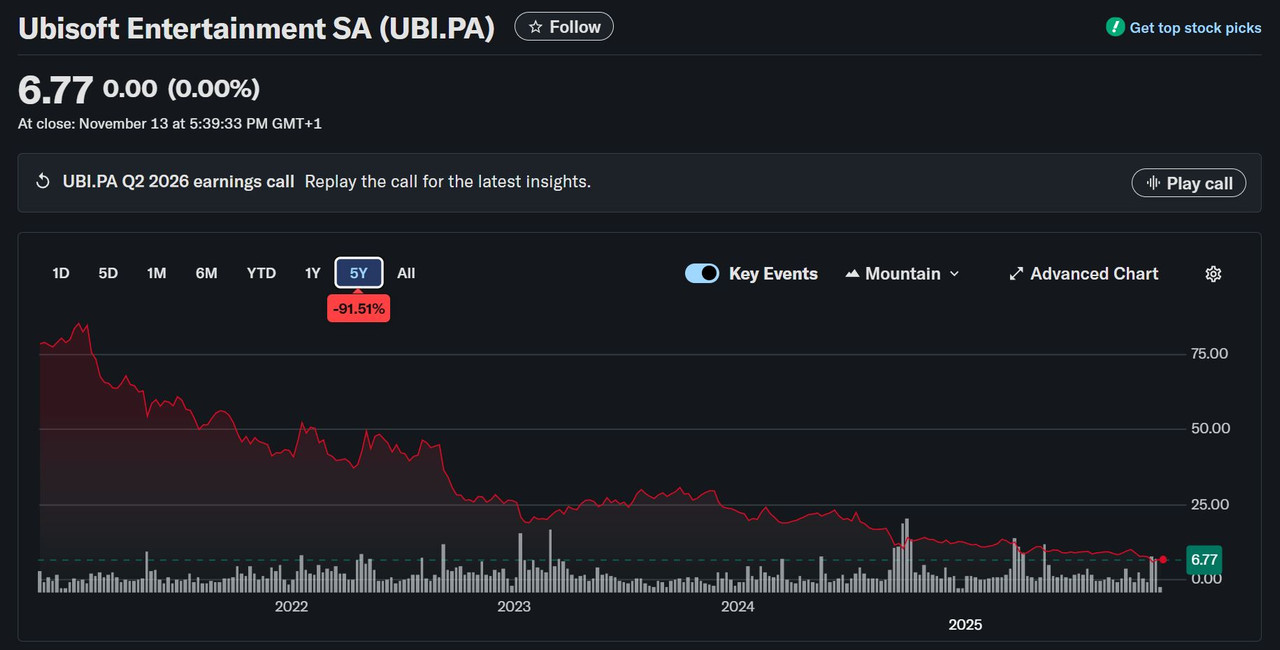Choose the 1Y range
The image size is (1280, 650).
(313, 273)
